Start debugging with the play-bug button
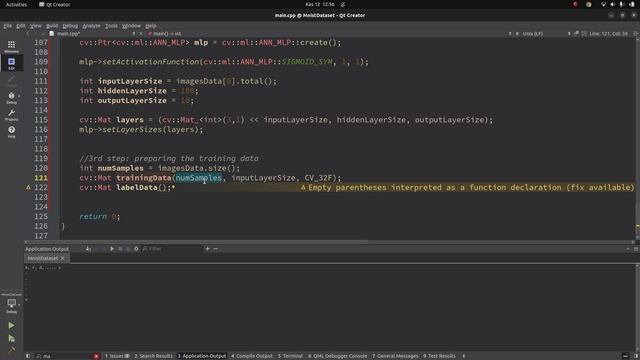Screen dimensions: 640x360 (11, 338)
